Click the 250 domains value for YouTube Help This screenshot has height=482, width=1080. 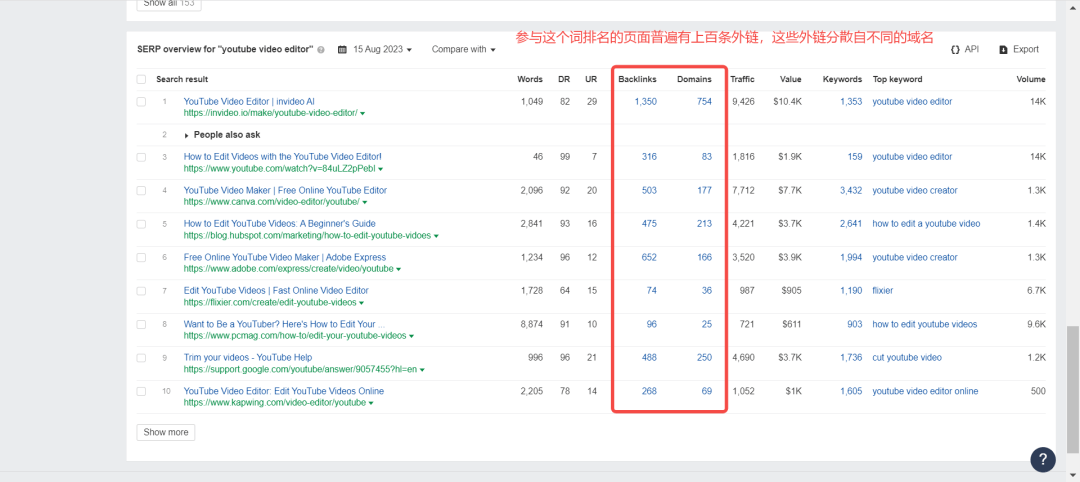(704, 358)
